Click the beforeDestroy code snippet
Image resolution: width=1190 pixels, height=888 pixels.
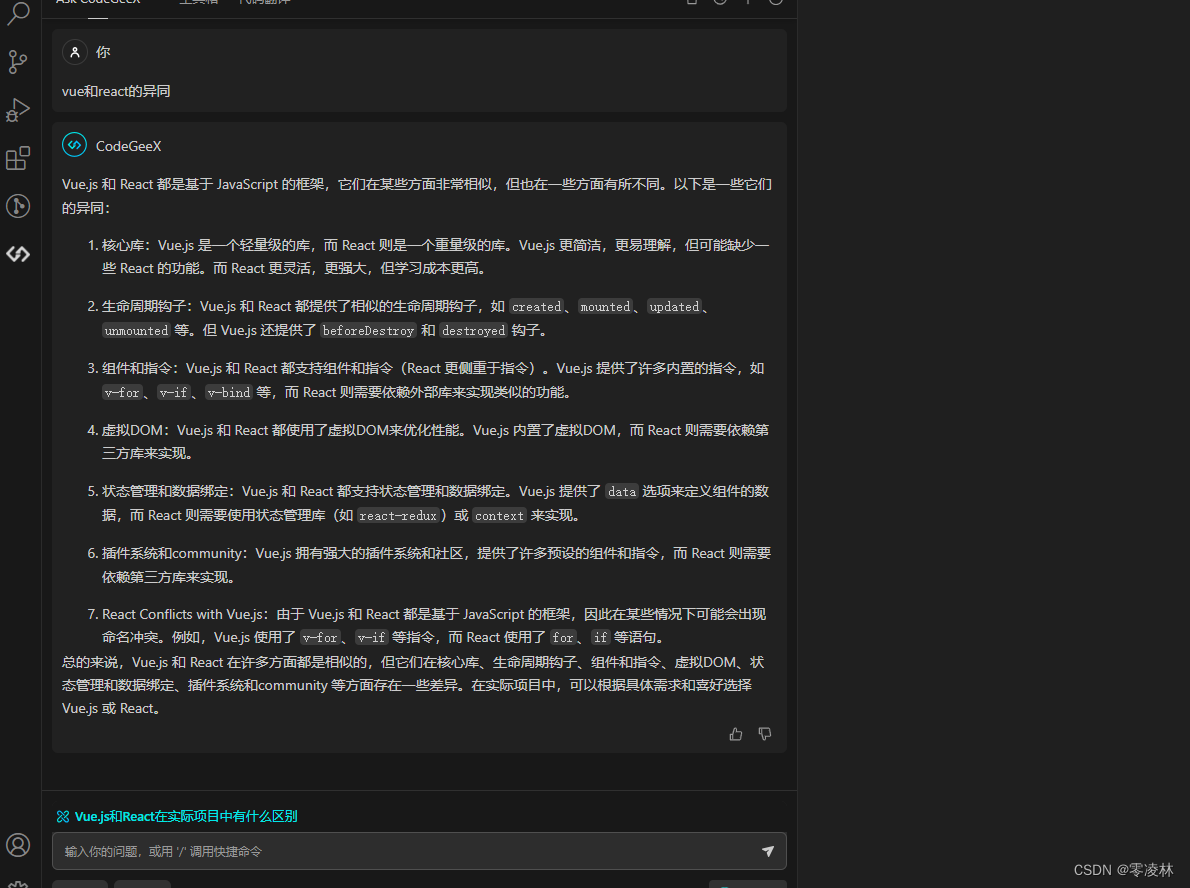(x=368, y=331)
